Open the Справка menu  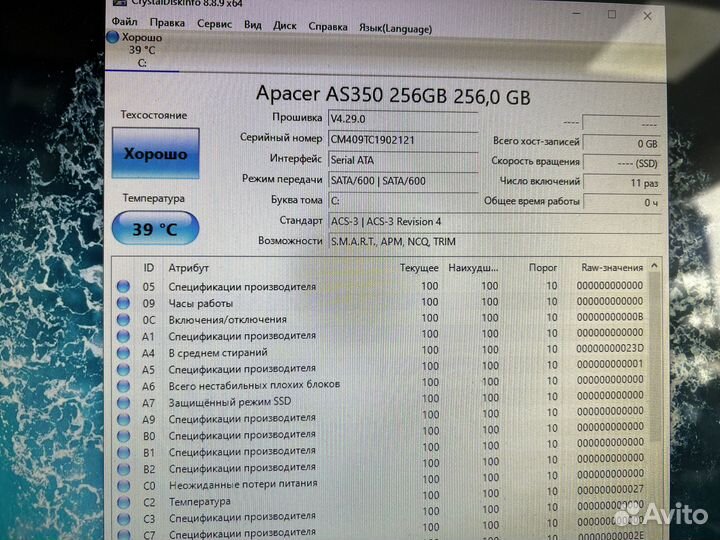328,27
